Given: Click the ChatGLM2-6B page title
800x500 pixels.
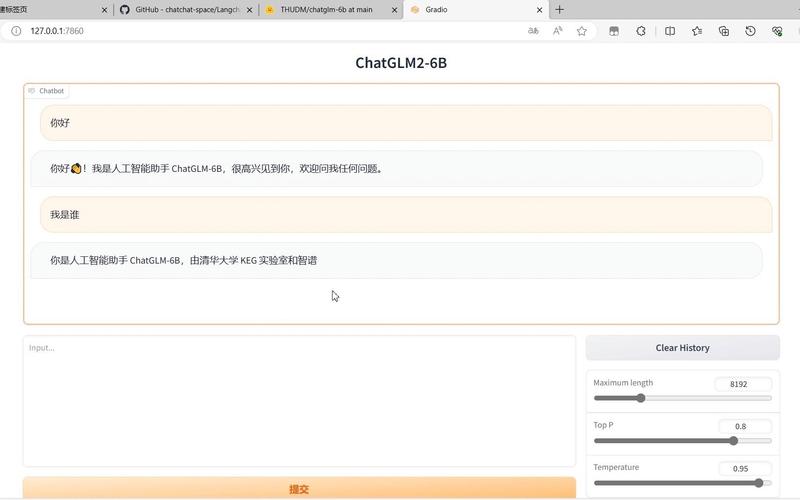Looking at the screenshot, I should pos(401,63).
